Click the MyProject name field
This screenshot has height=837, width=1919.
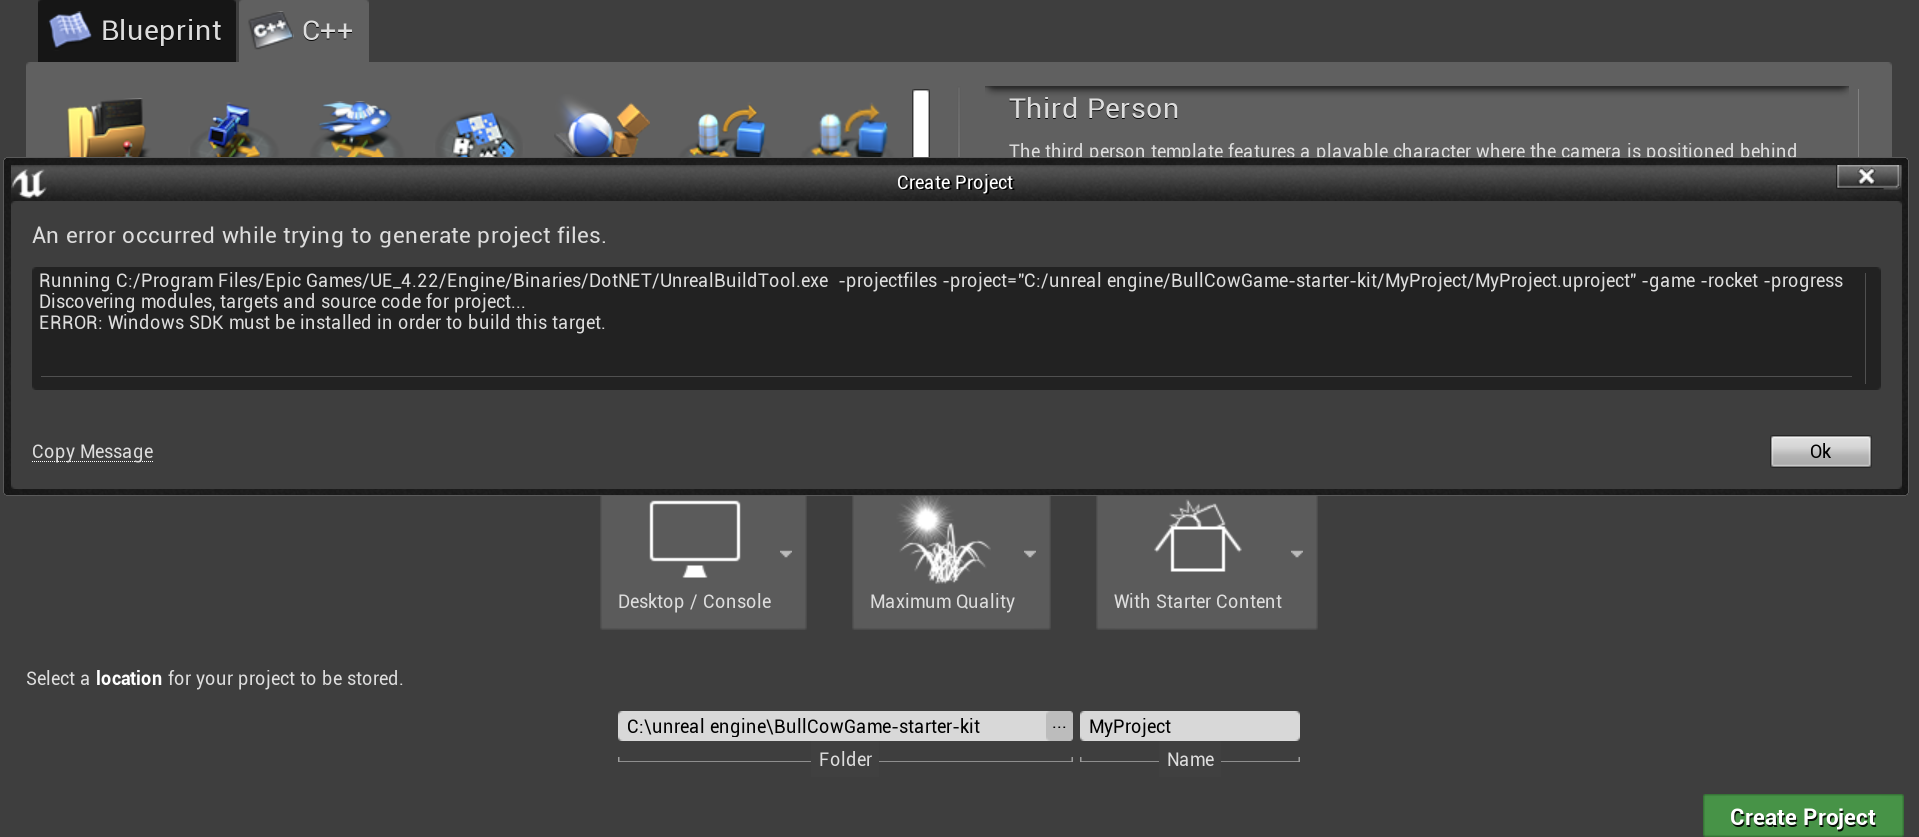1190,726
